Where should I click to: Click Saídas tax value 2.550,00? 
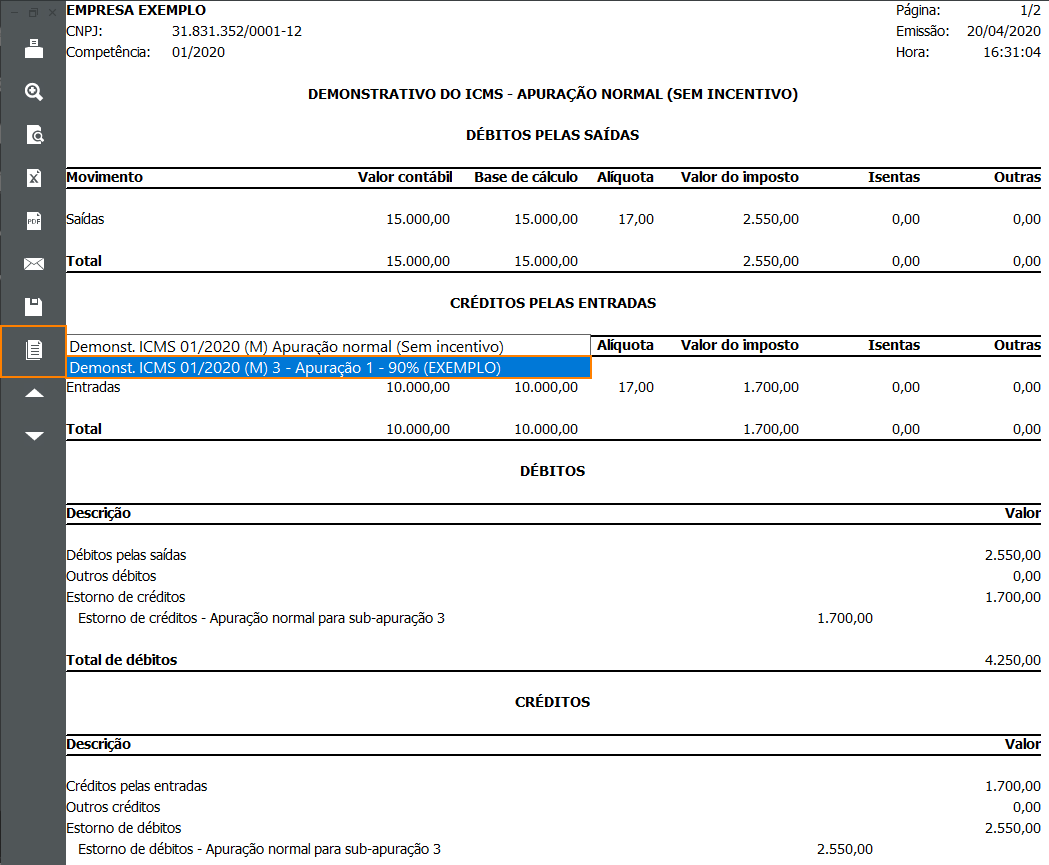[771, 219]
